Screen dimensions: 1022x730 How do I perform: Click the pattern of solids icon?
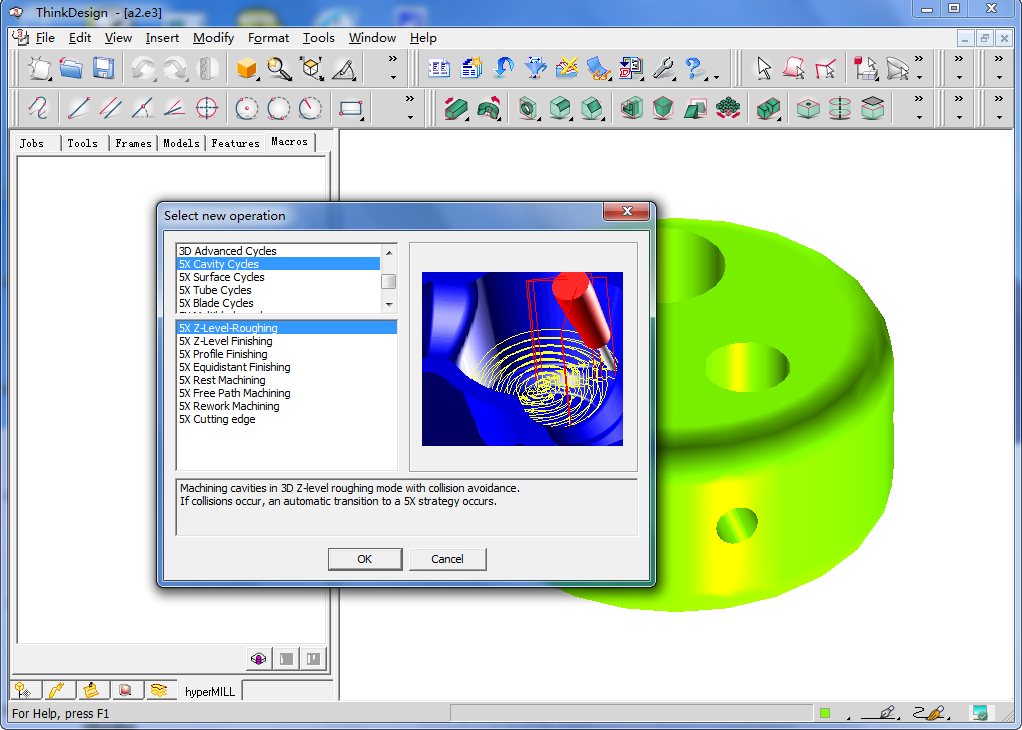point(727,108)
